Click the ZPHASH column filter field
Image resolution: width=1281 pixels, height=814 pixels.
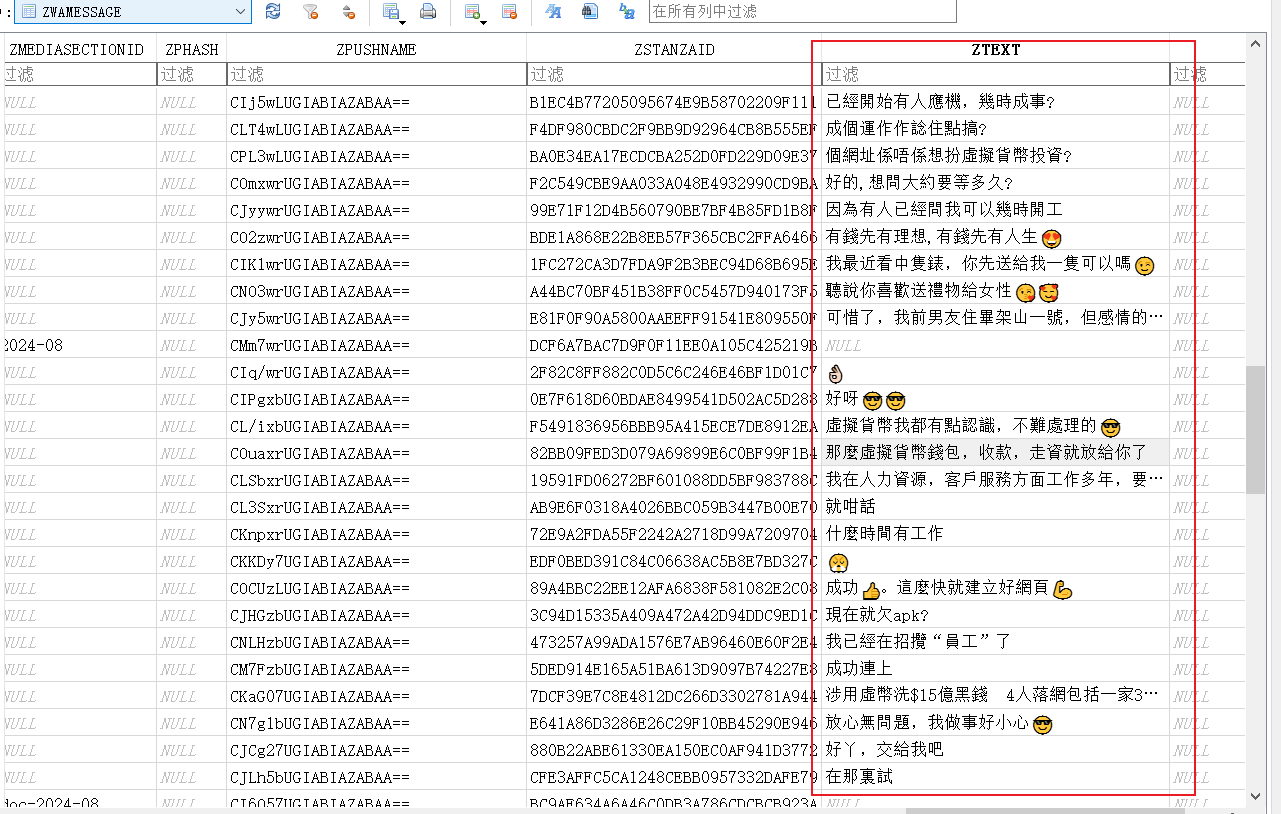point(192,74)
